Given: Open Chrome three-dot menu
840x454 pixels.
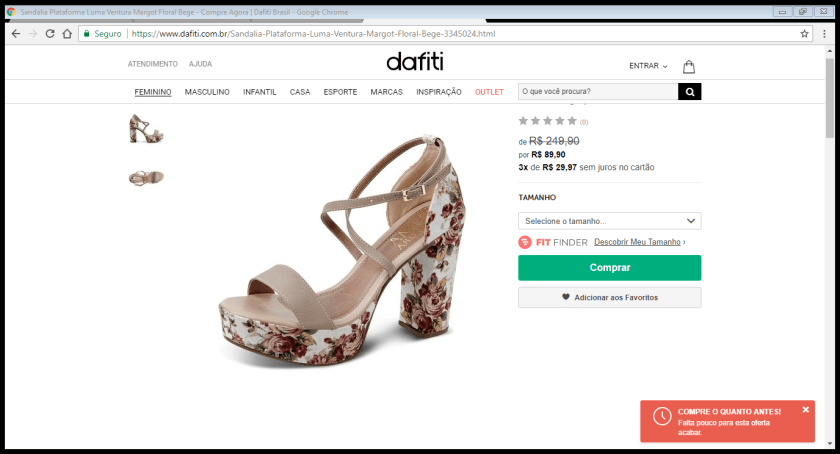Looking at the screenshot, I should [x=823, y=33].
